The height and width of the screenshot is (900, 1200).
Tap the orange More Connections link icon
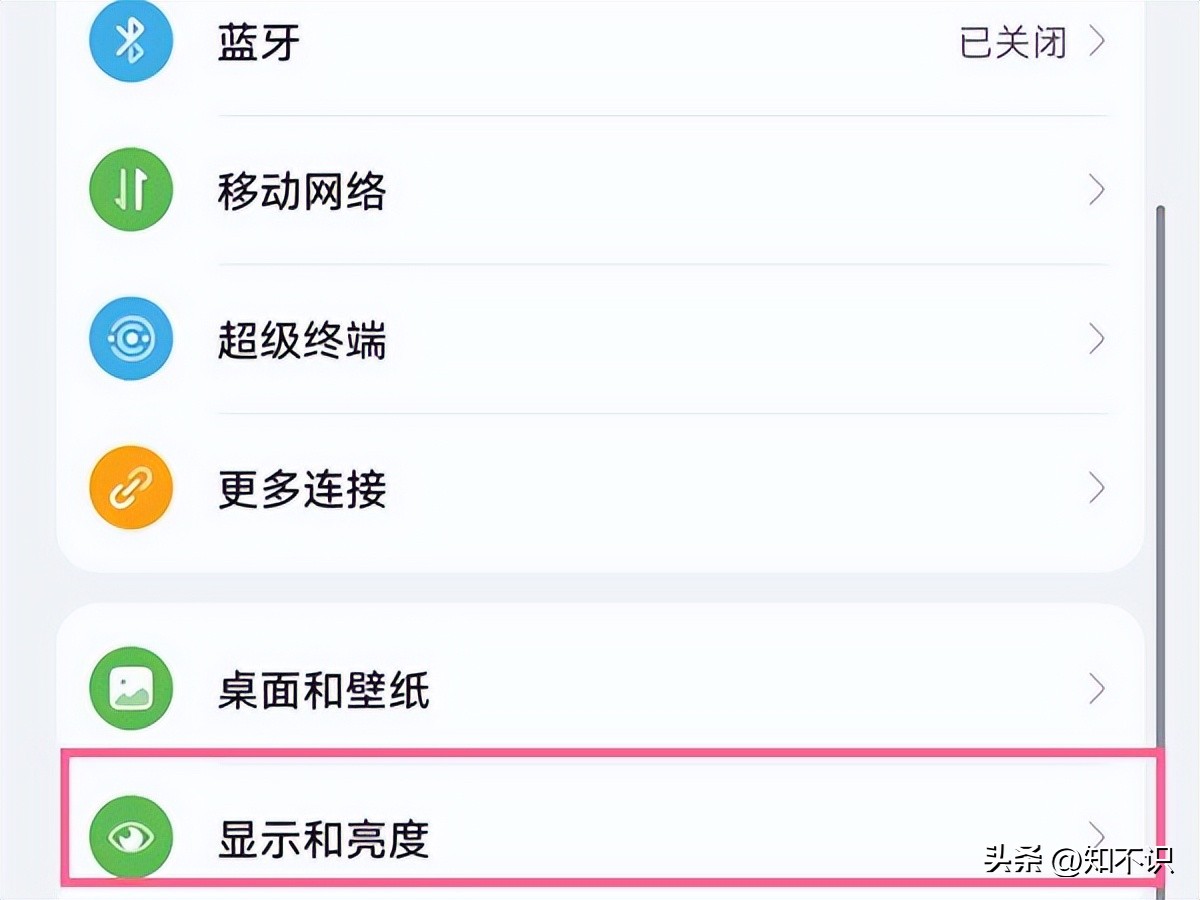[131, 489]
